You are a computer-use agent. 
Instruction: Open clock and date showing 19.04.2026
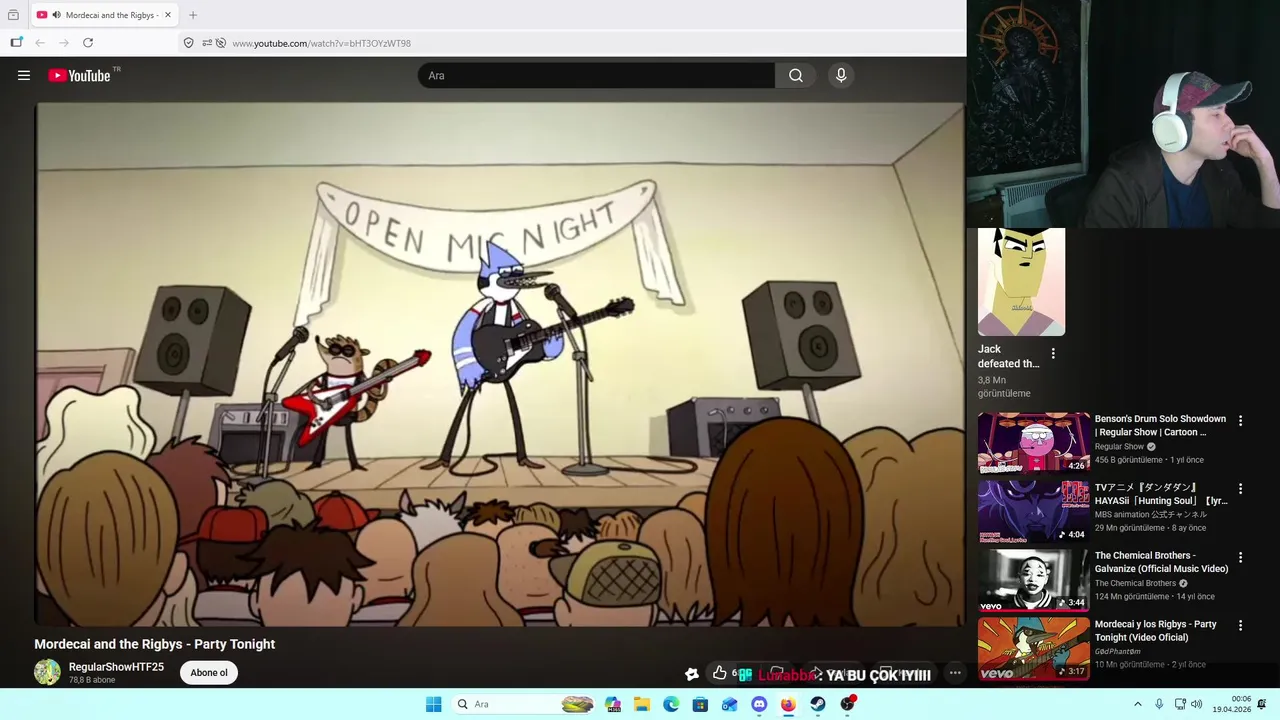pyautogui.click(x=1231, y=704)
